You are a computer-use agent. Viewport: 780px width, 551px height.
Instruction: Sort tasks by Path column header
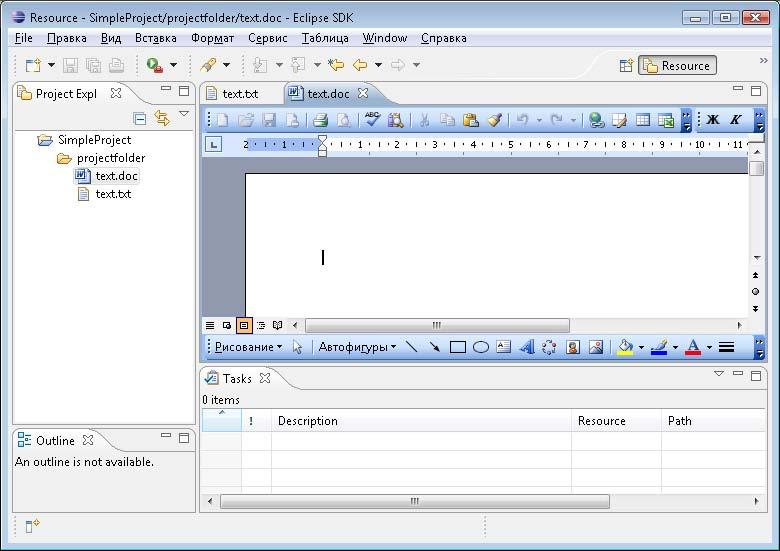[713, 421]
